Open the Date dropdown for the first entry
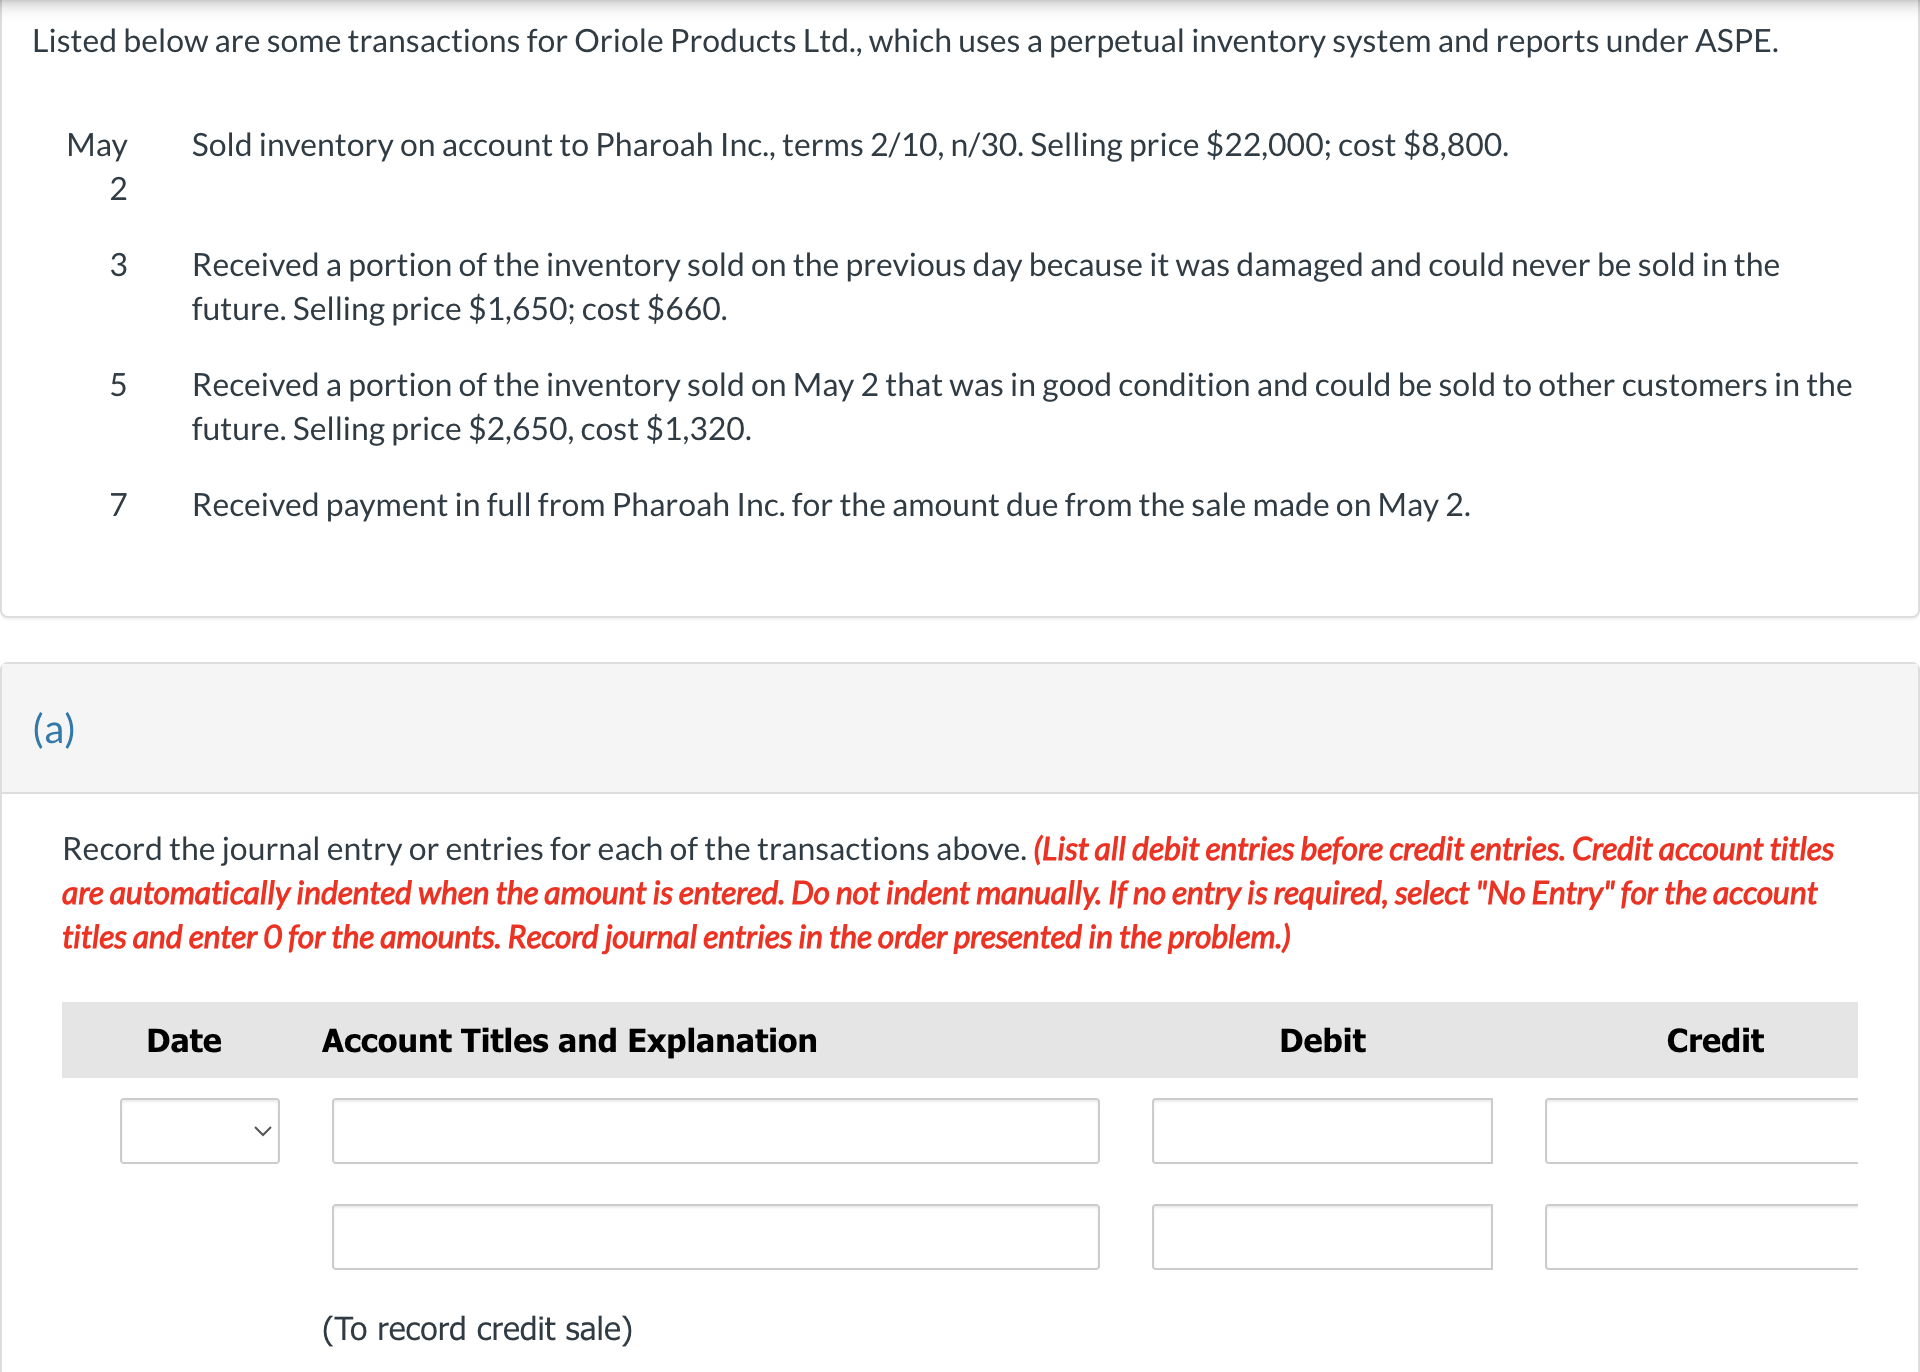This screenshot has width=1920, height=1372. 199,1130
